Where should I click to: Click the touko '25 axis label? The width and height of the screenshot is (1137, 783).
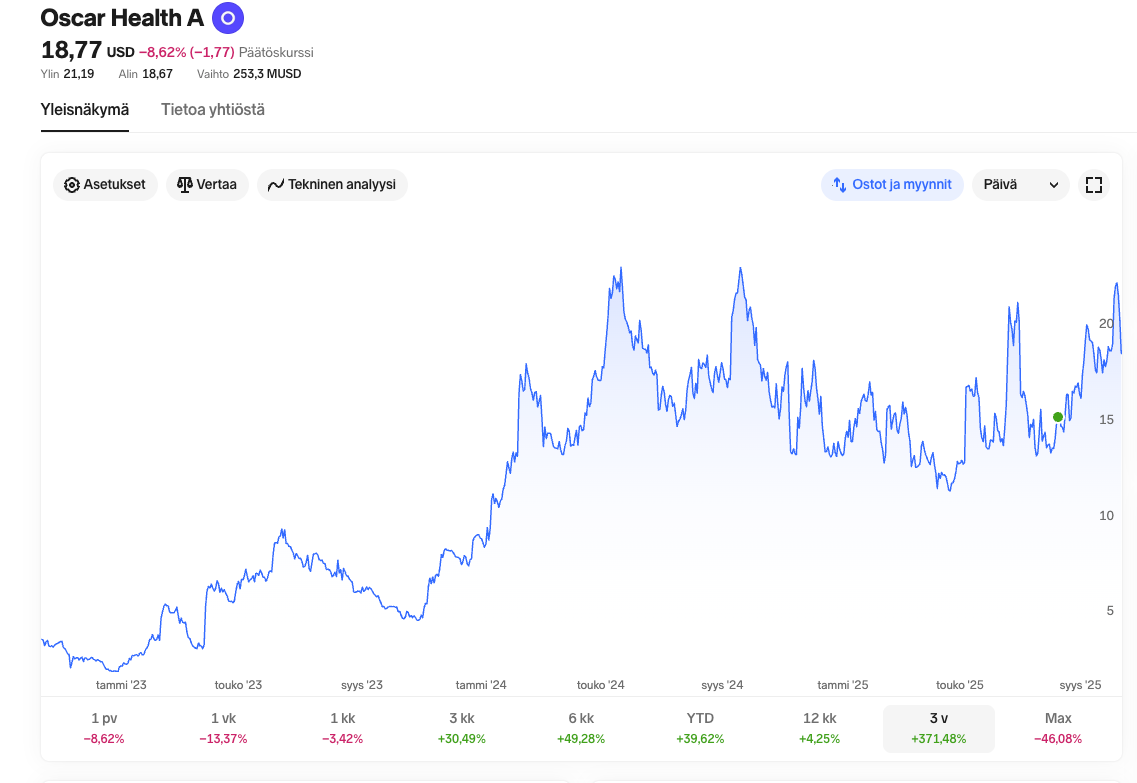pyautogui.click(x=960, y=685)
